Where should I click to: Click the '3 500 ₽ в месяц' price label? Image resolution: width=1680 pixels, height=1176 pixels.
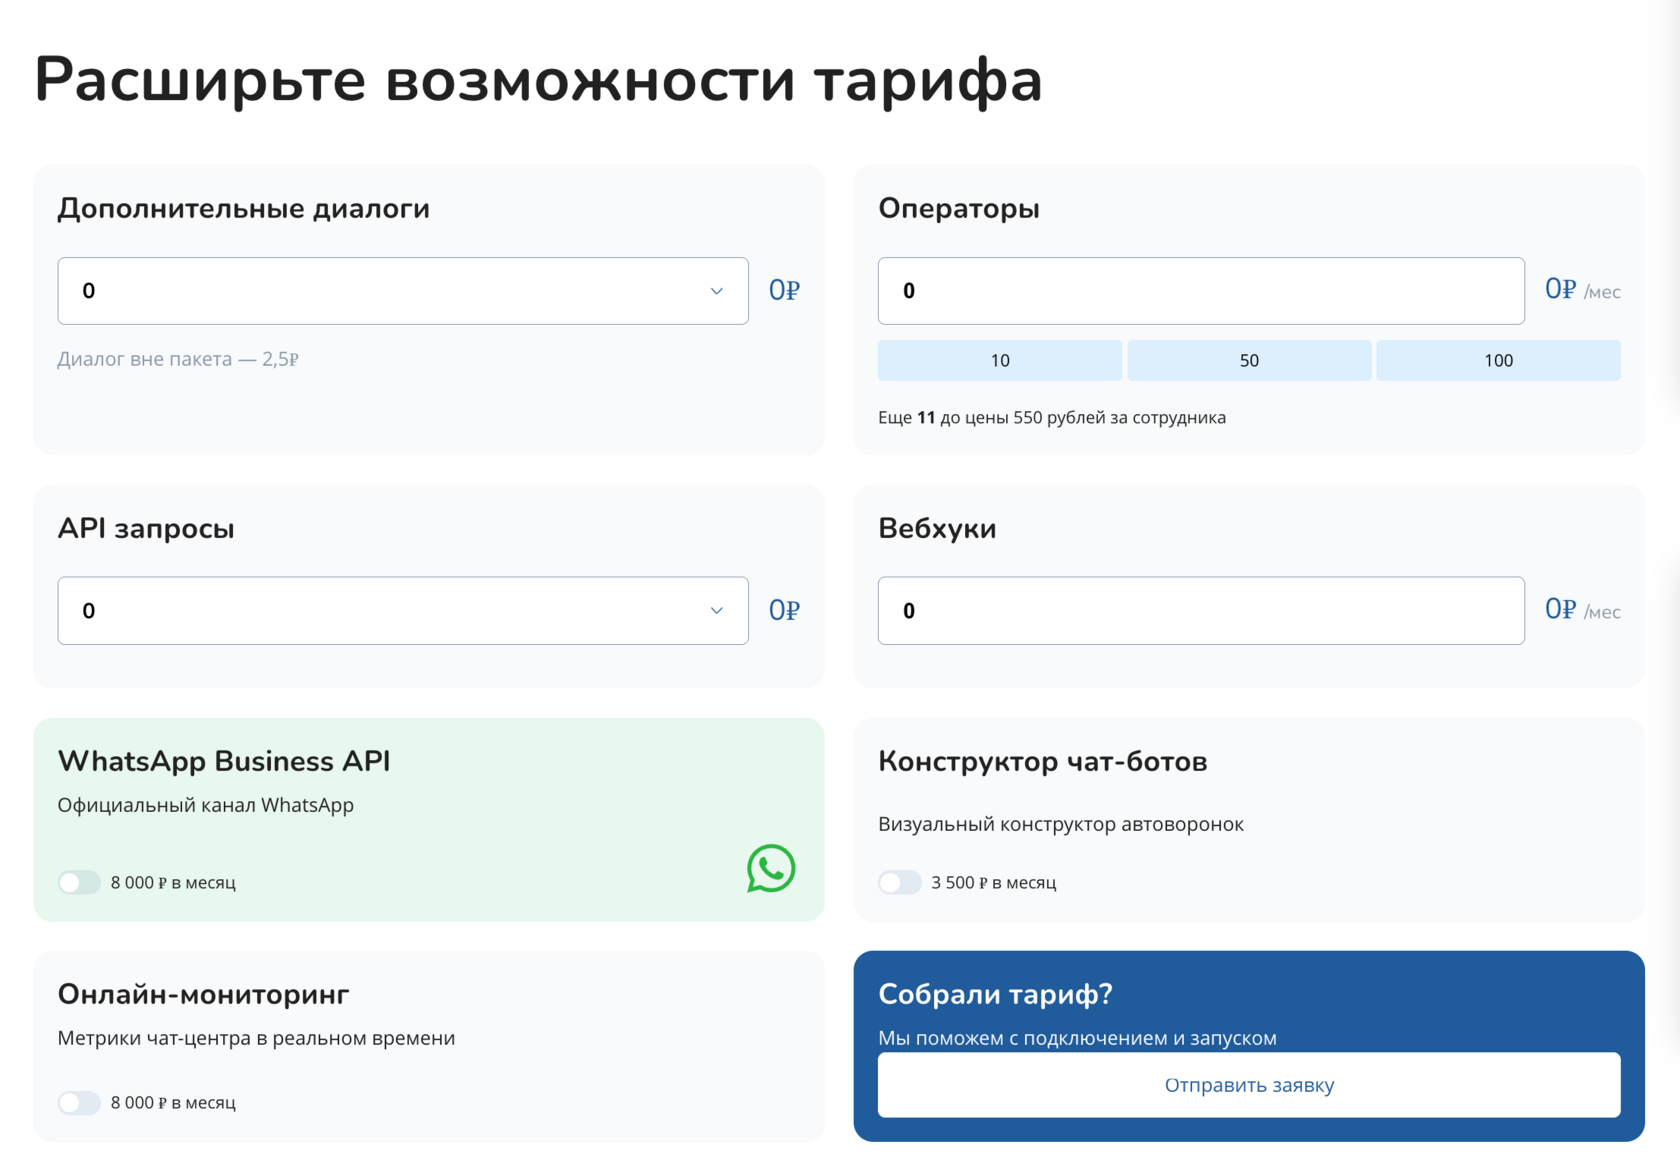tap(994, 882)
